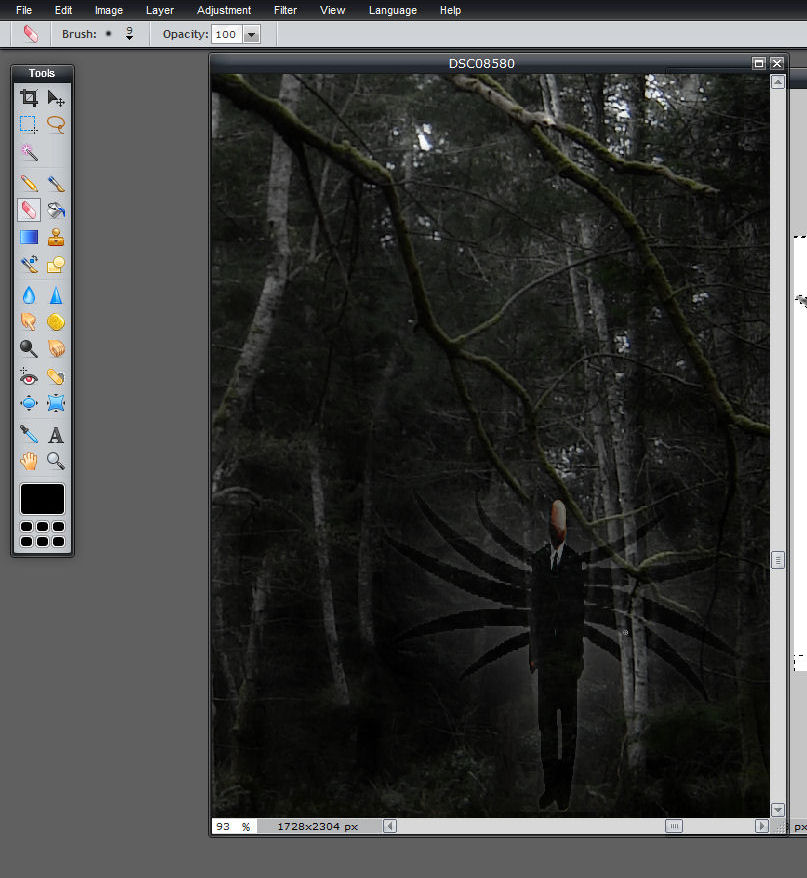
Task: Pick the Lasso tool
Action: pyautogui.click(x=55, y=124)
